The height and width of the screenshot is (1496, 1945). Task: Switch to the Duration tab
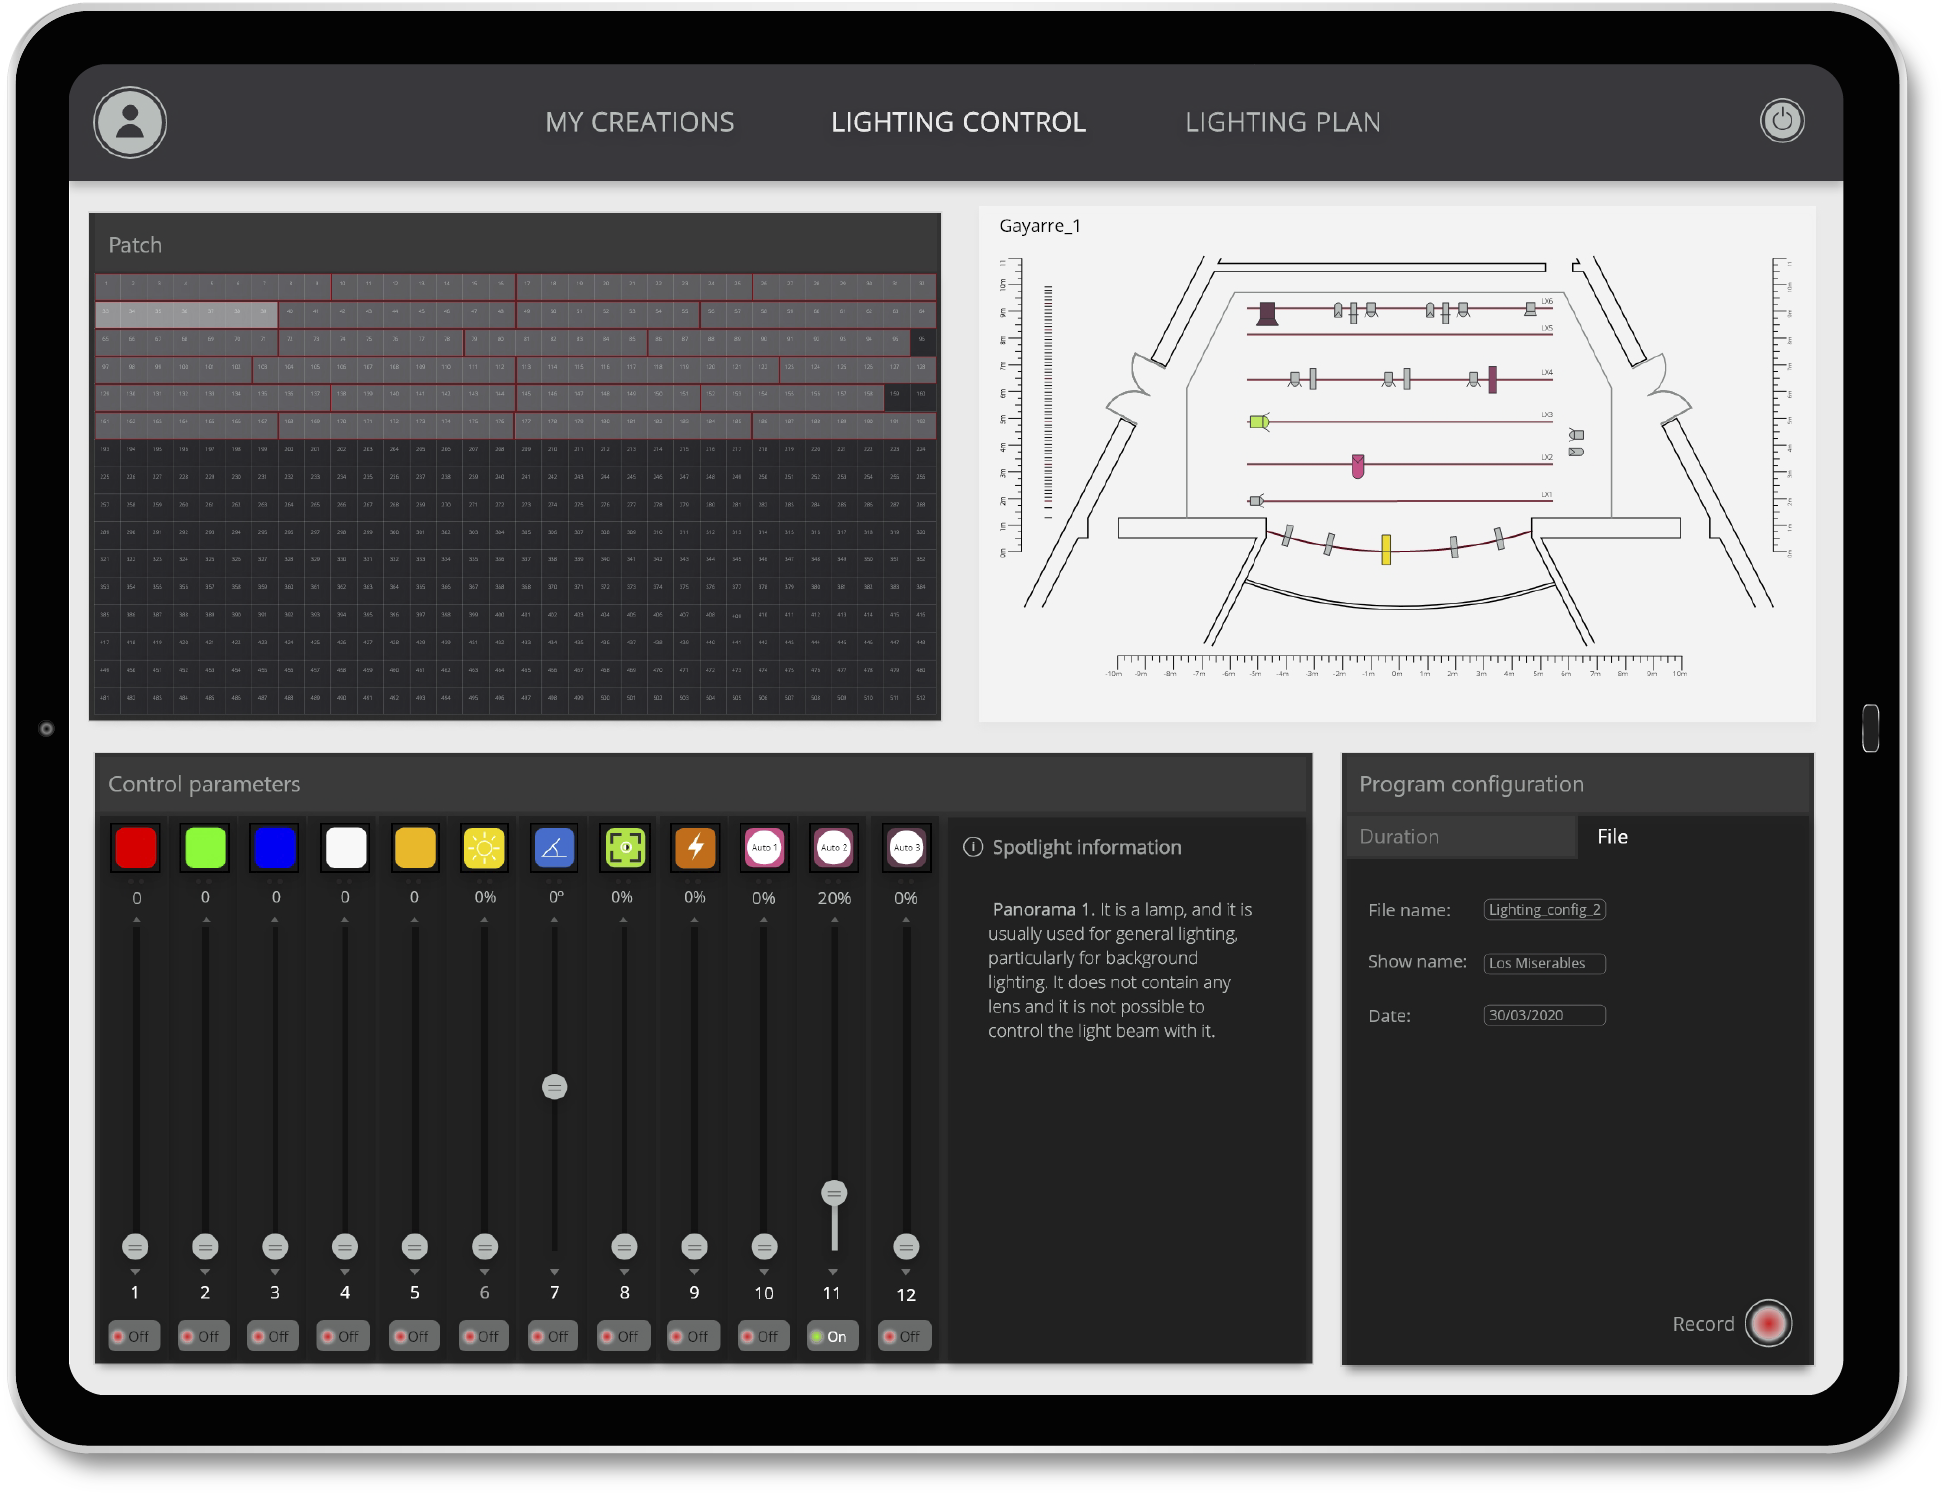coord(1460,836)
